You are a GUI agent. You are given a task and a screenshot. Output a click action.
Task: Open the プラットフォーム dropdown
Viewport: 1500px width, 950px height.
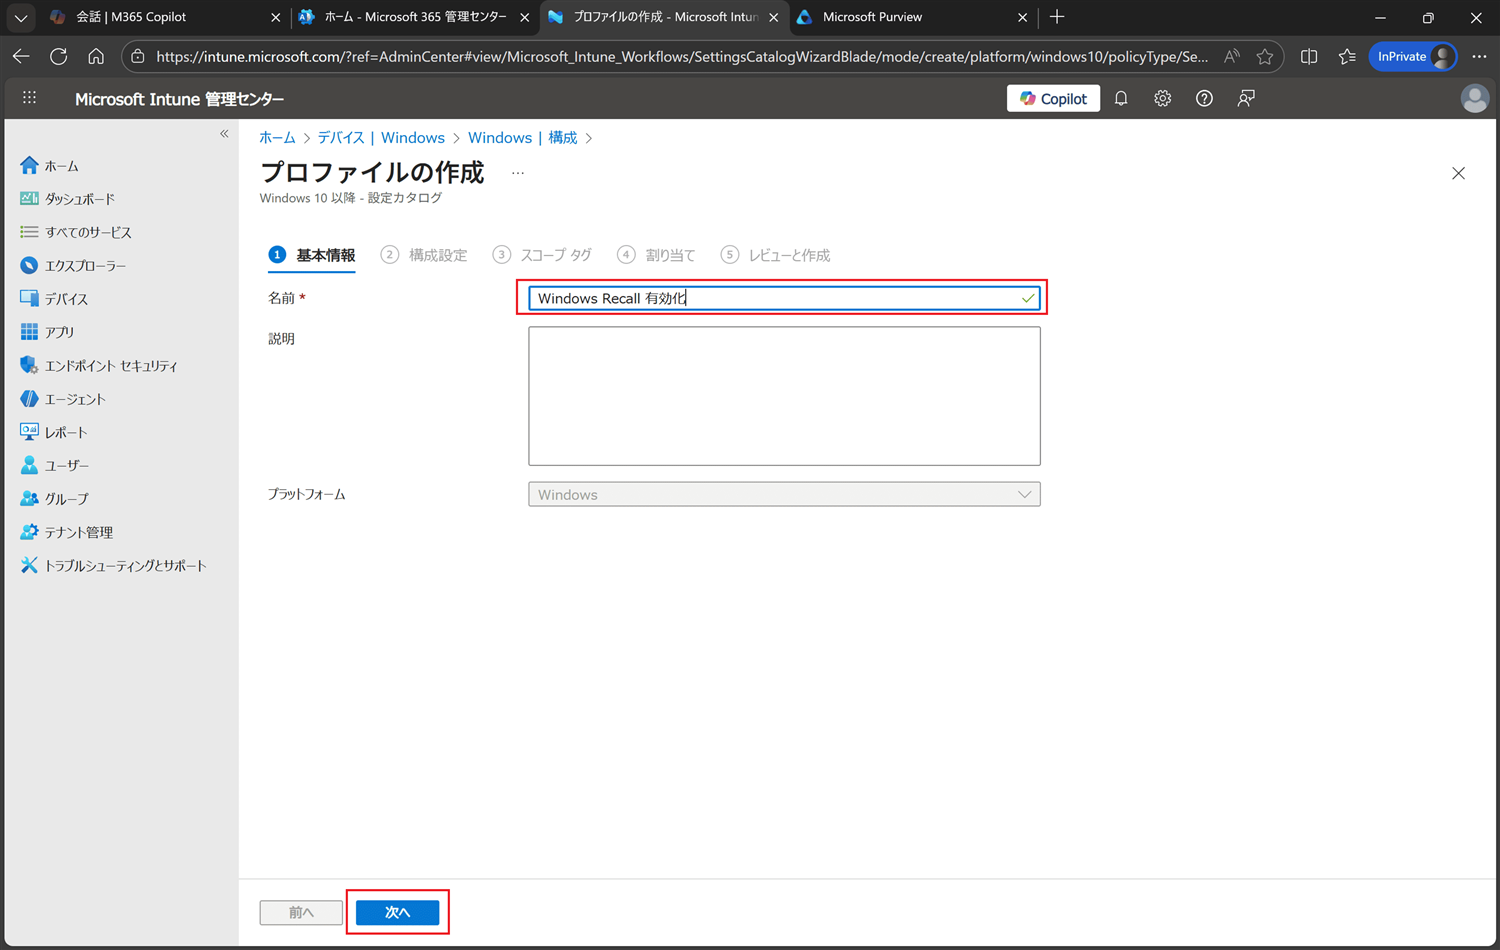[784, 494]
